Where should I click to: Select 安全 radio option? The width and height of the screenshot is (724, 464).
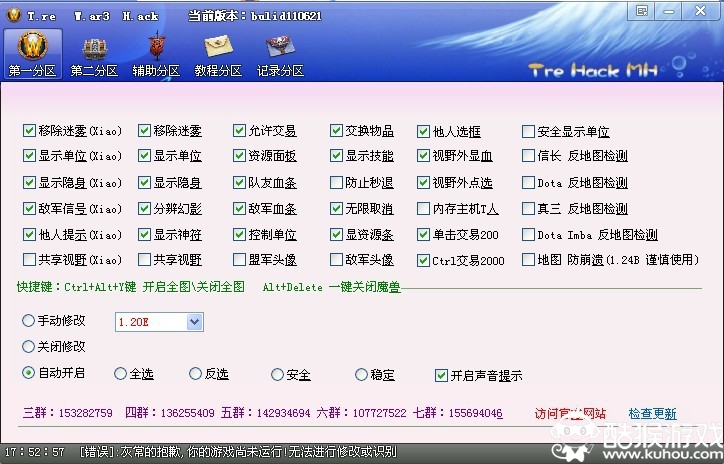[277, 374]
